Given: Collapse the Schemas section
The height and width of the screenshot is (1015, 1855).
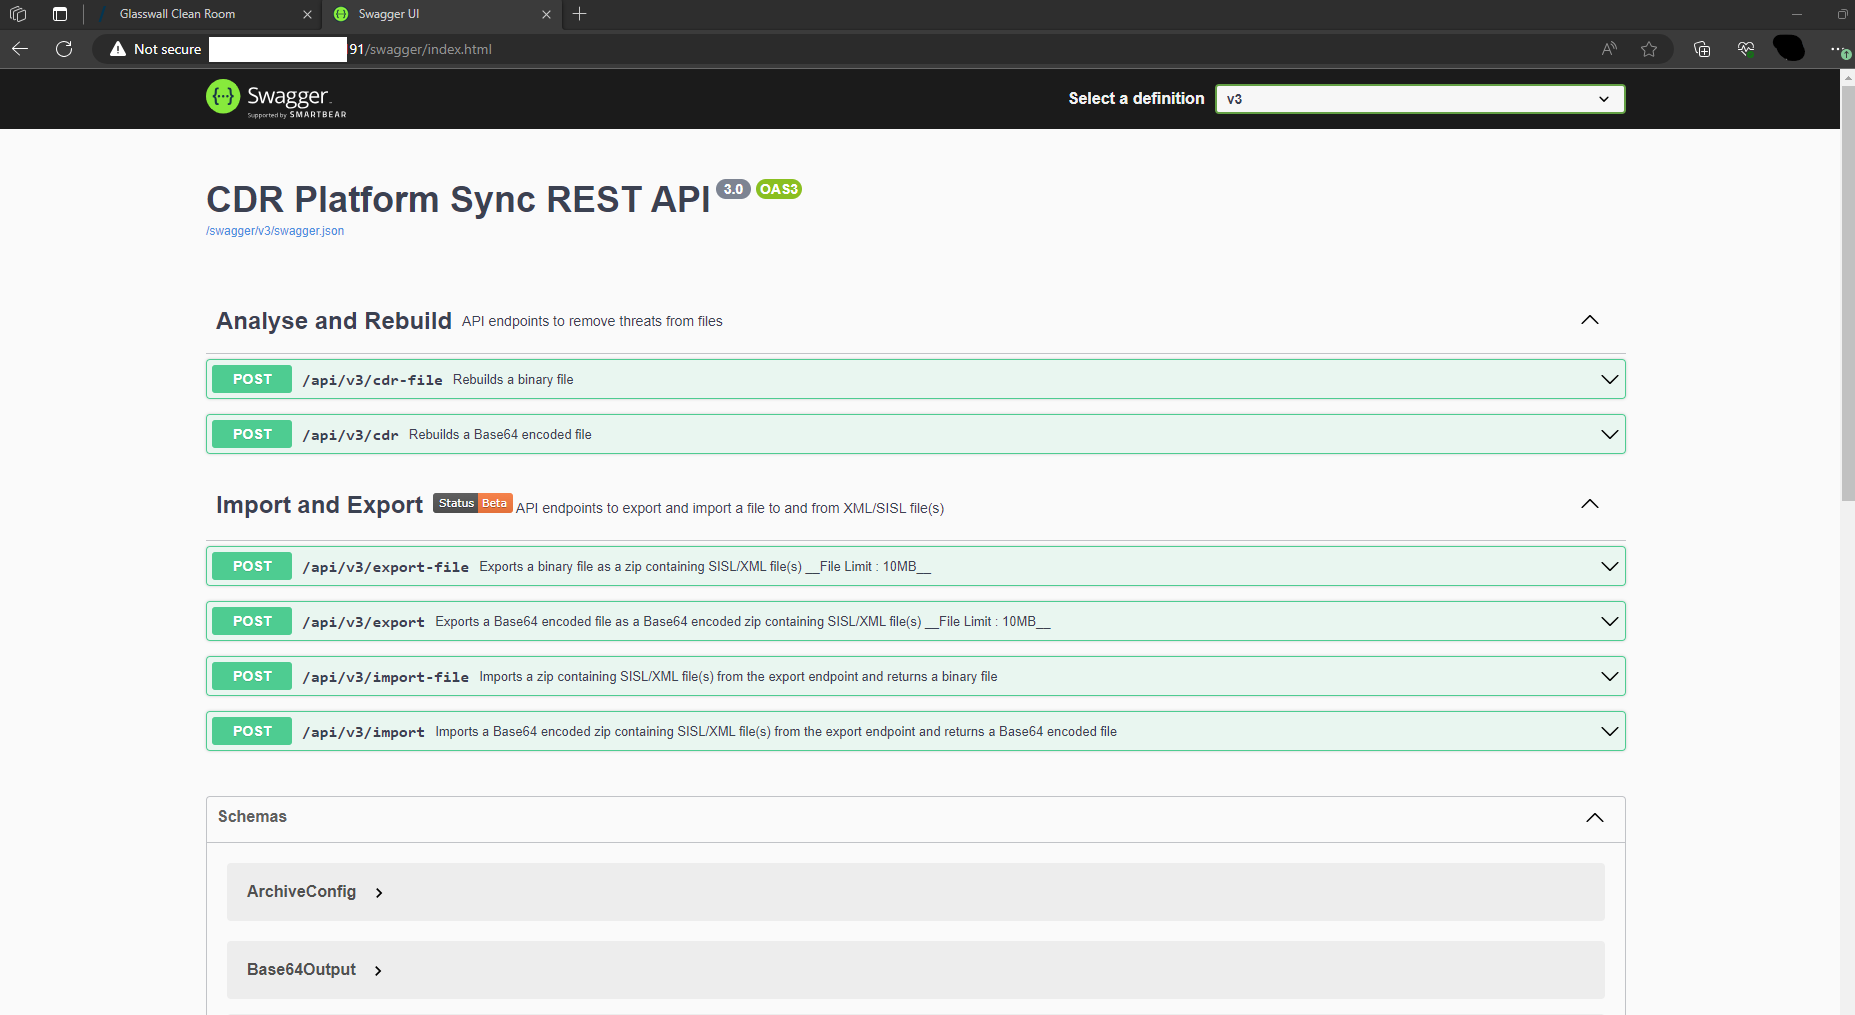Looking at the screenshot, I should (1594, 818).
